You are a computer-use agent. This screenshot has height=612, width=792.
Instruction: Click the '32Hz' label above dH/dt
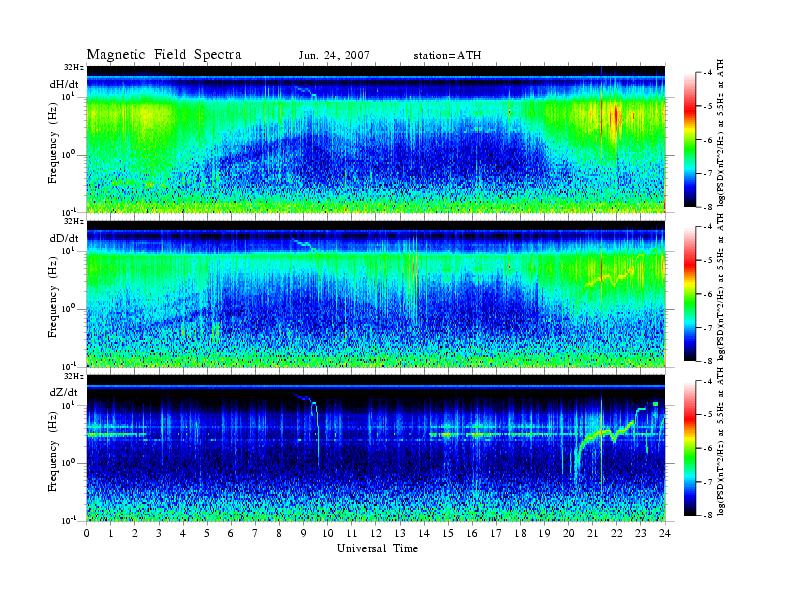click(x=74, y=67)
